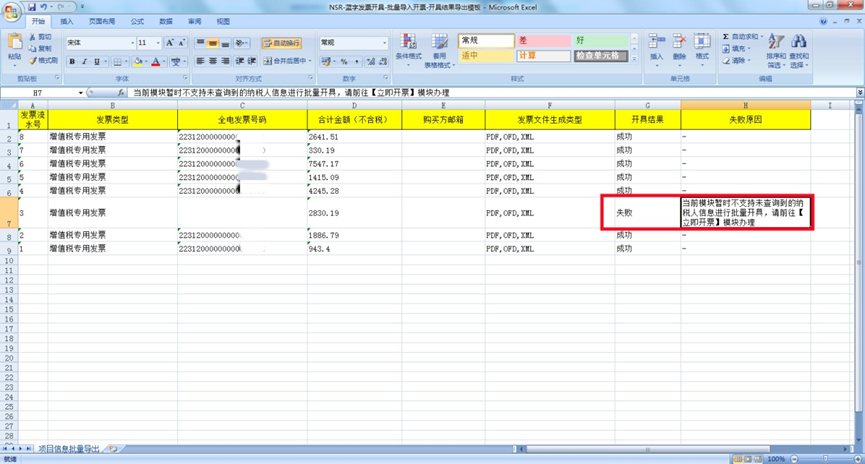Activate the 格式刷 format painter
Image resolution: width=865 pixels, height=464 pixels.
(44, 60)
